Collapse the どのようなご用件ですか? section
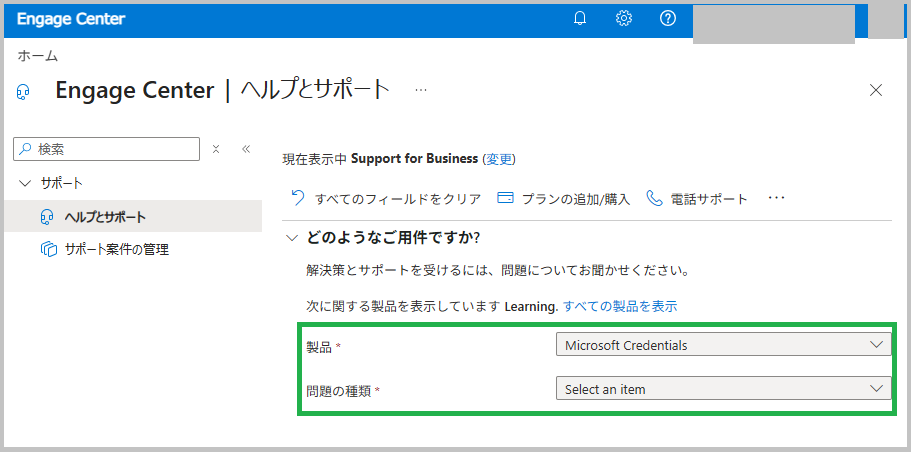Viewport: 911px width, 452px height. 292,238
